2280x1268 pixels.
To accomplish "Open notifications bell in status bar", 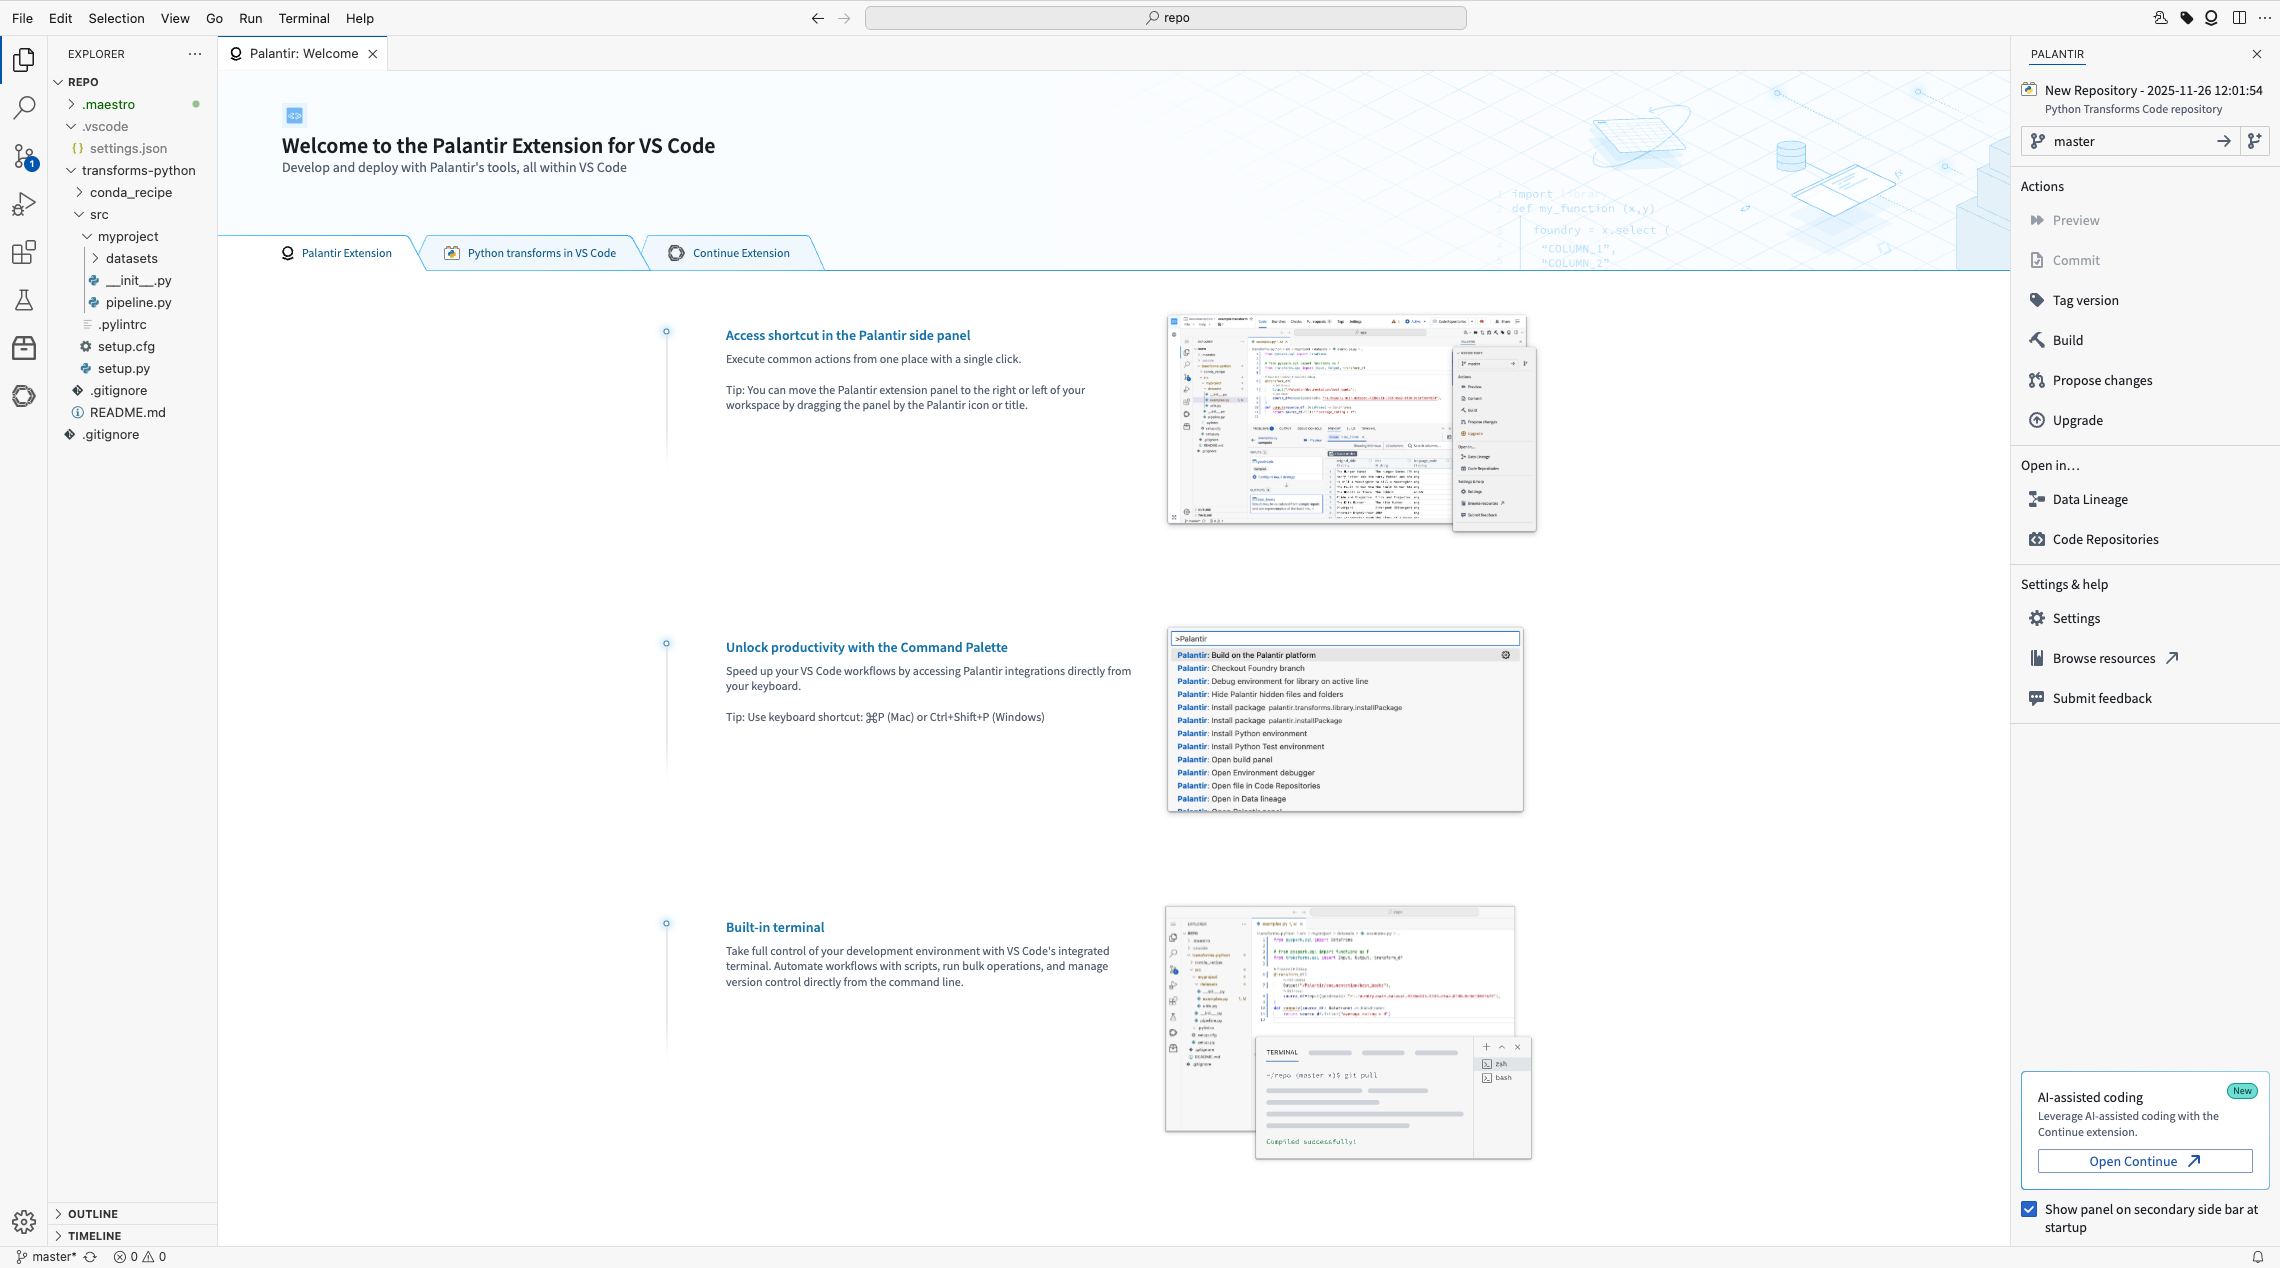I will click(2257, 1257).
